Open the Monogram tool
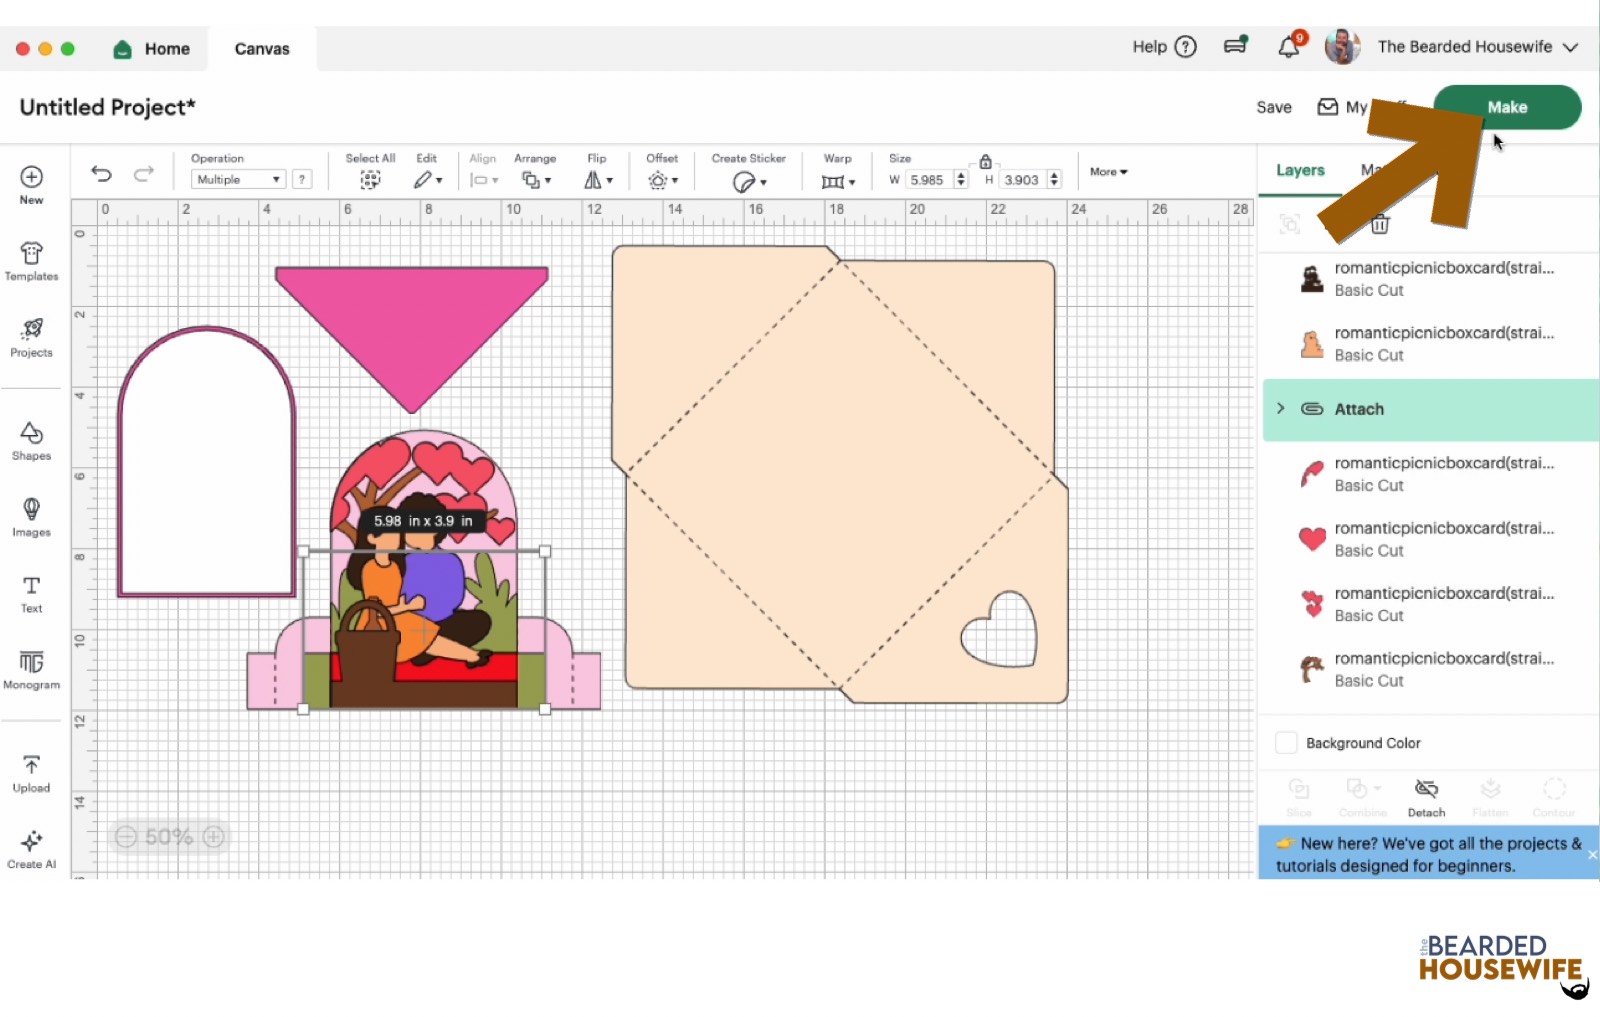Image resolution: width=1600 pixels, height=1017 pixels. (31, 669)
